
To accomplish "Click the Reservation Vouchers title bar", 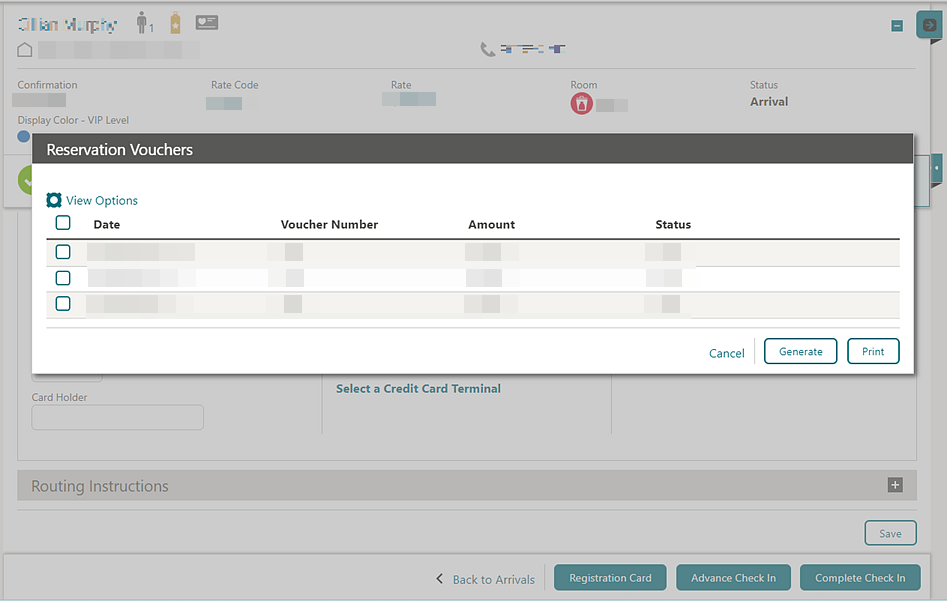I will [x=472, y=149].
